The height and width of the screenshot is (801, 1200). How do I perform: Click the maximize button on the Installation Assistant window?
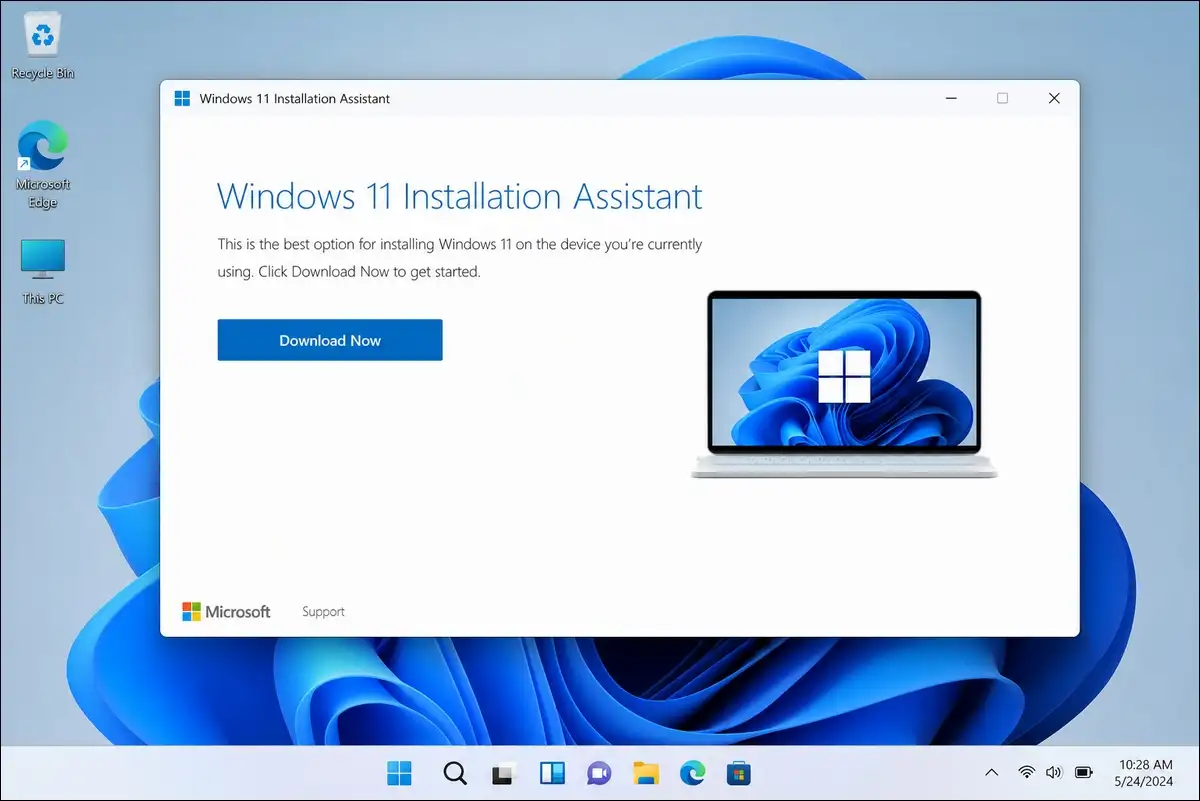click(1002, 98)
